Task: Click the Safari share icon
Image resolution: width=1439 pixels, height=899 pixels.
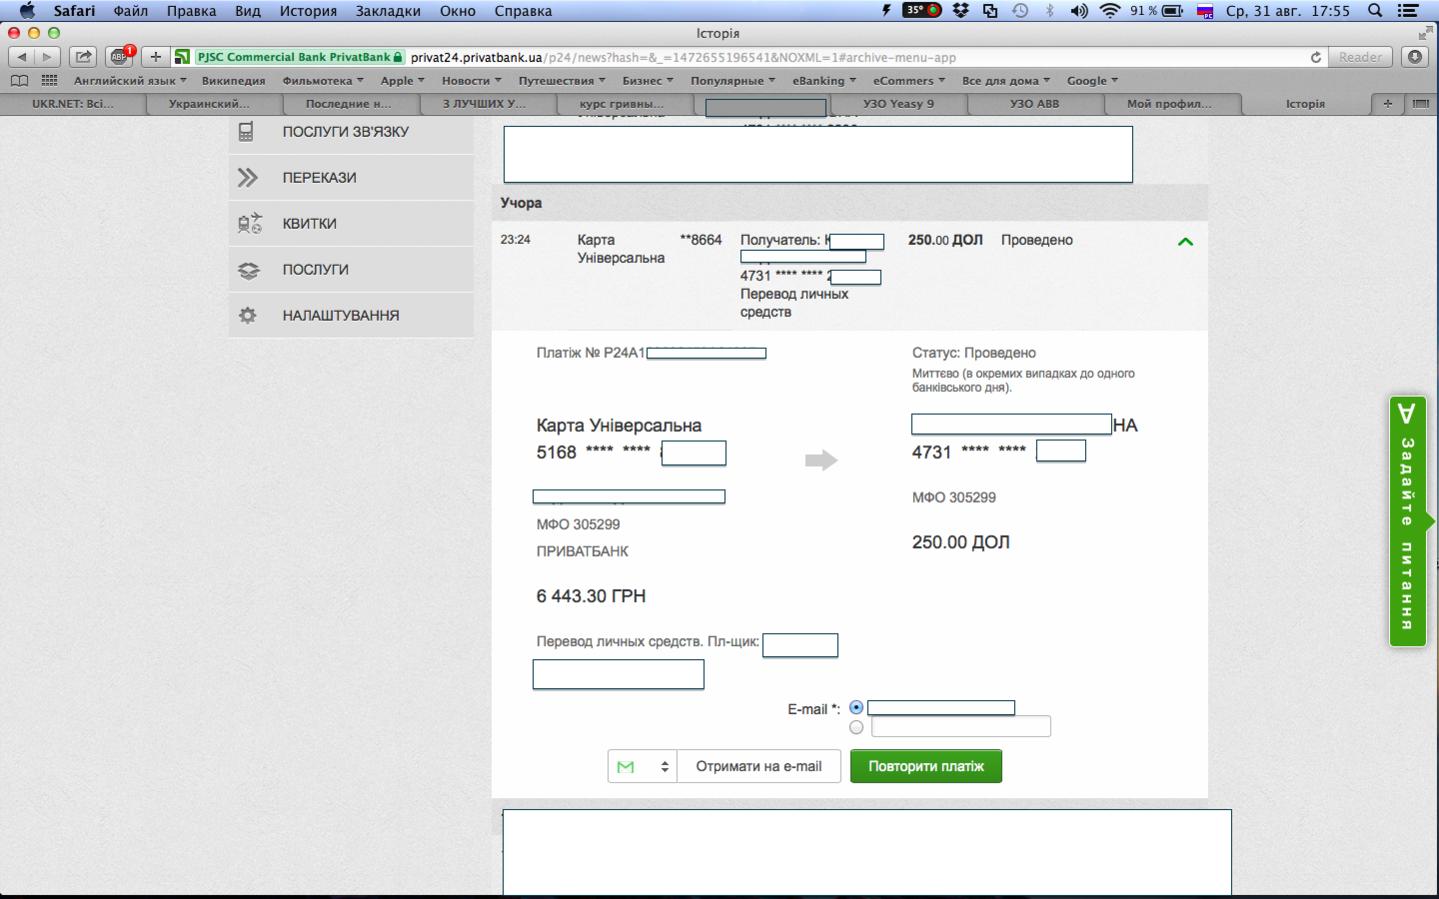Action: 84,57
